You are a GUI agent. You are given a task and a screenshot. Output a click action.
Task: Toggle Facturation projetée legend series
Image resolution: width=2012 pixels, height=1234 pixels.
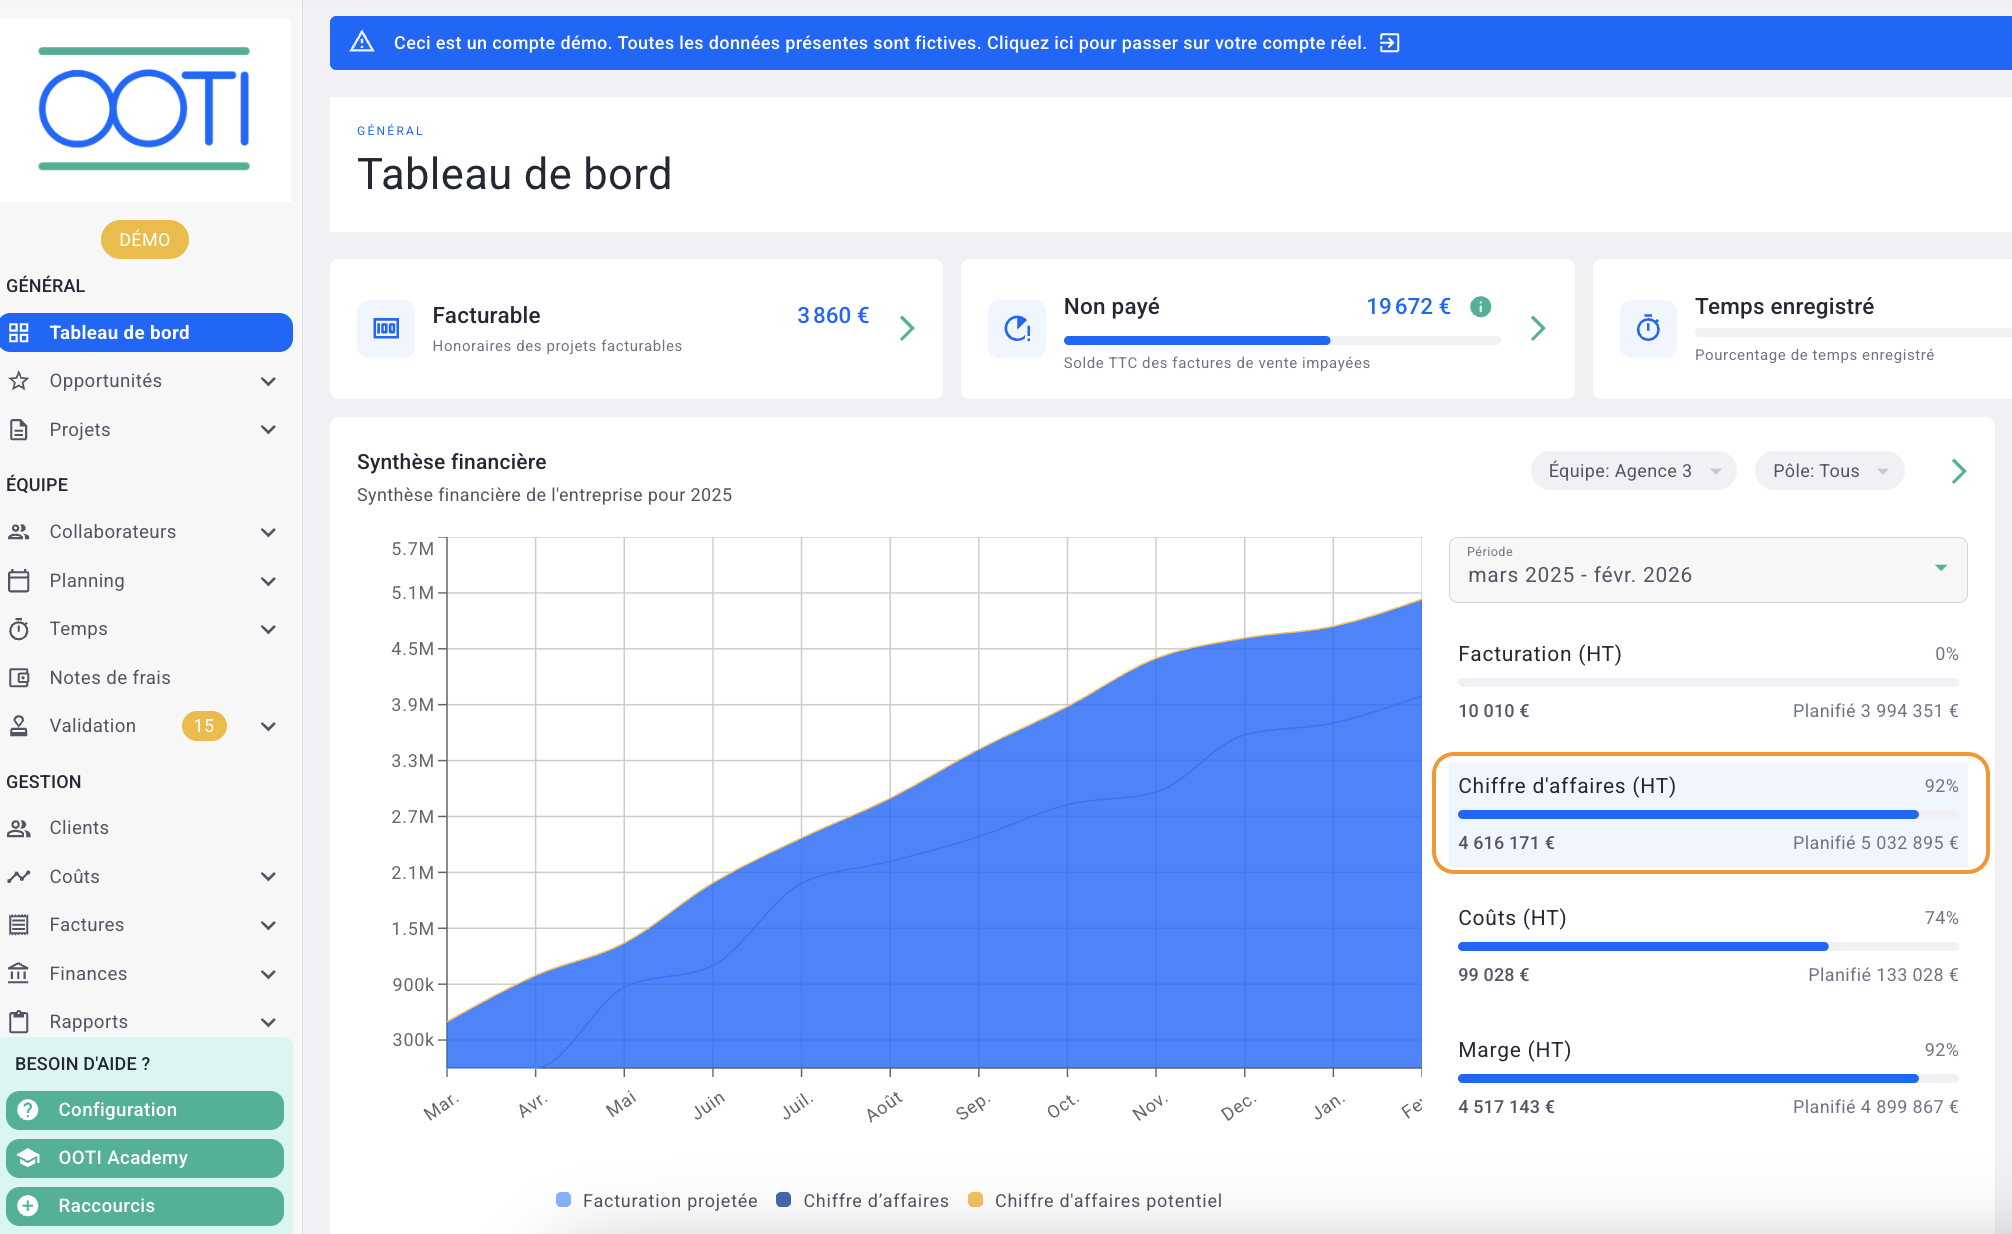656,1200
